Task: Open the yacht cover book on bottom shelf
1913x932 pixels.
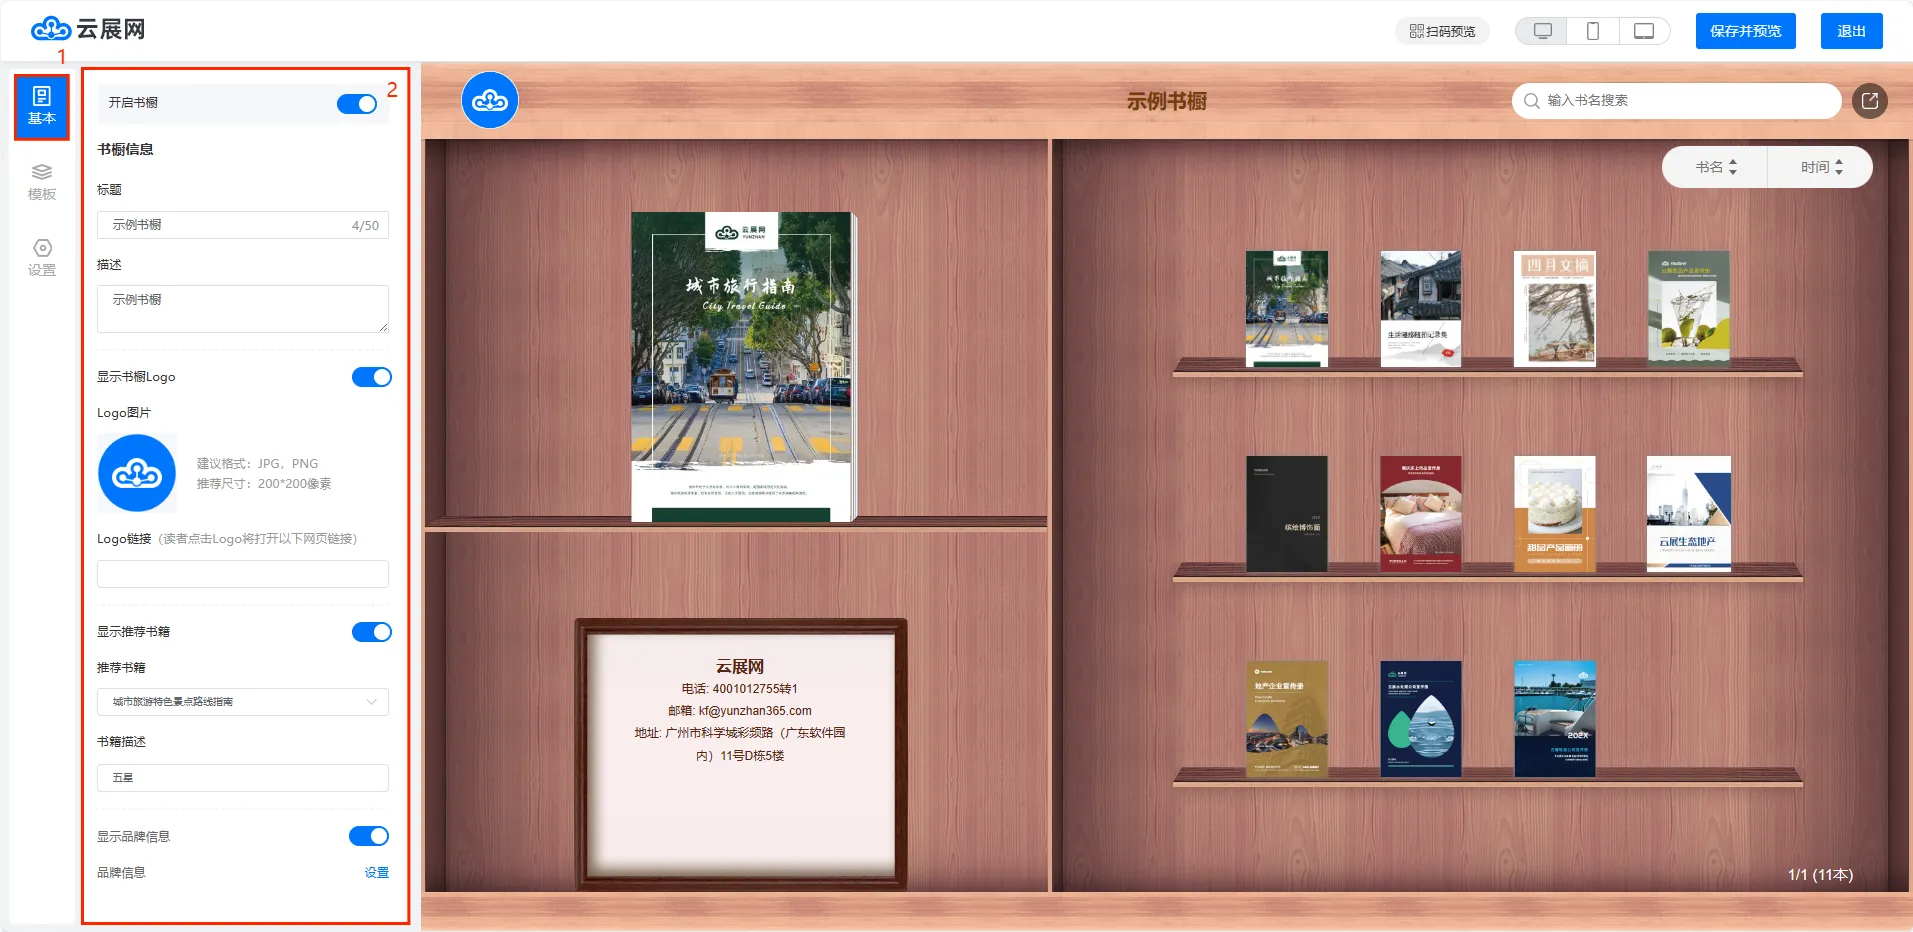Action: [1555, 718]
